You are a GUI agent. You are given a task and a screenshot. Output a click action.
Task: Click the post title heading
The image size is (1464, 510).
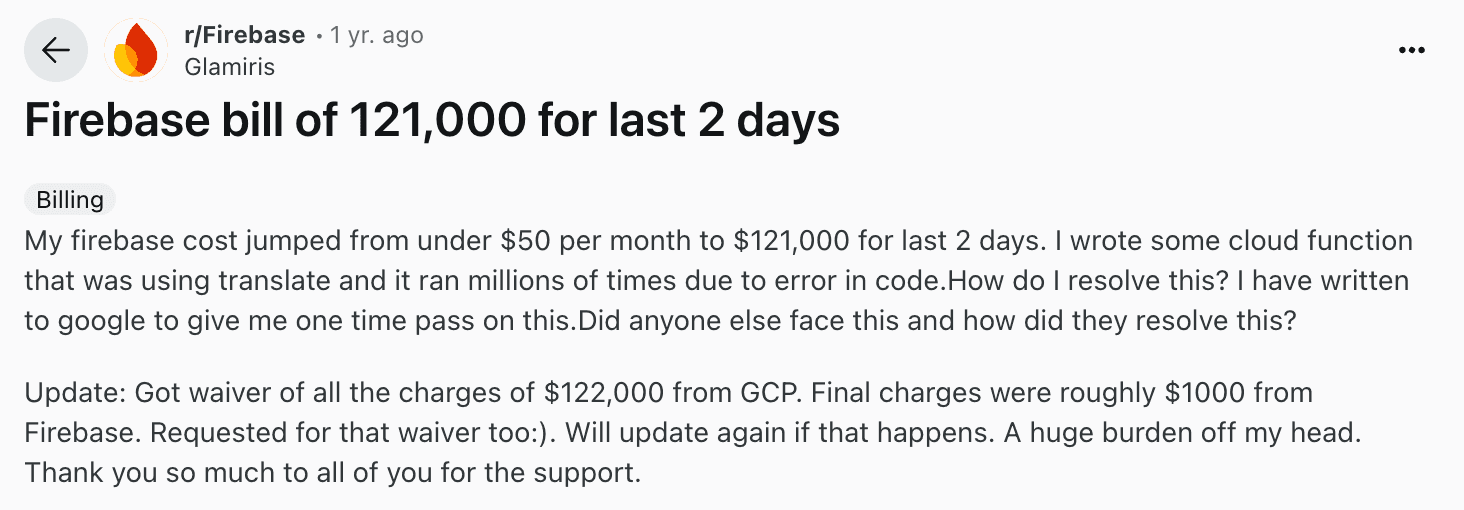(x=432, y=121)
